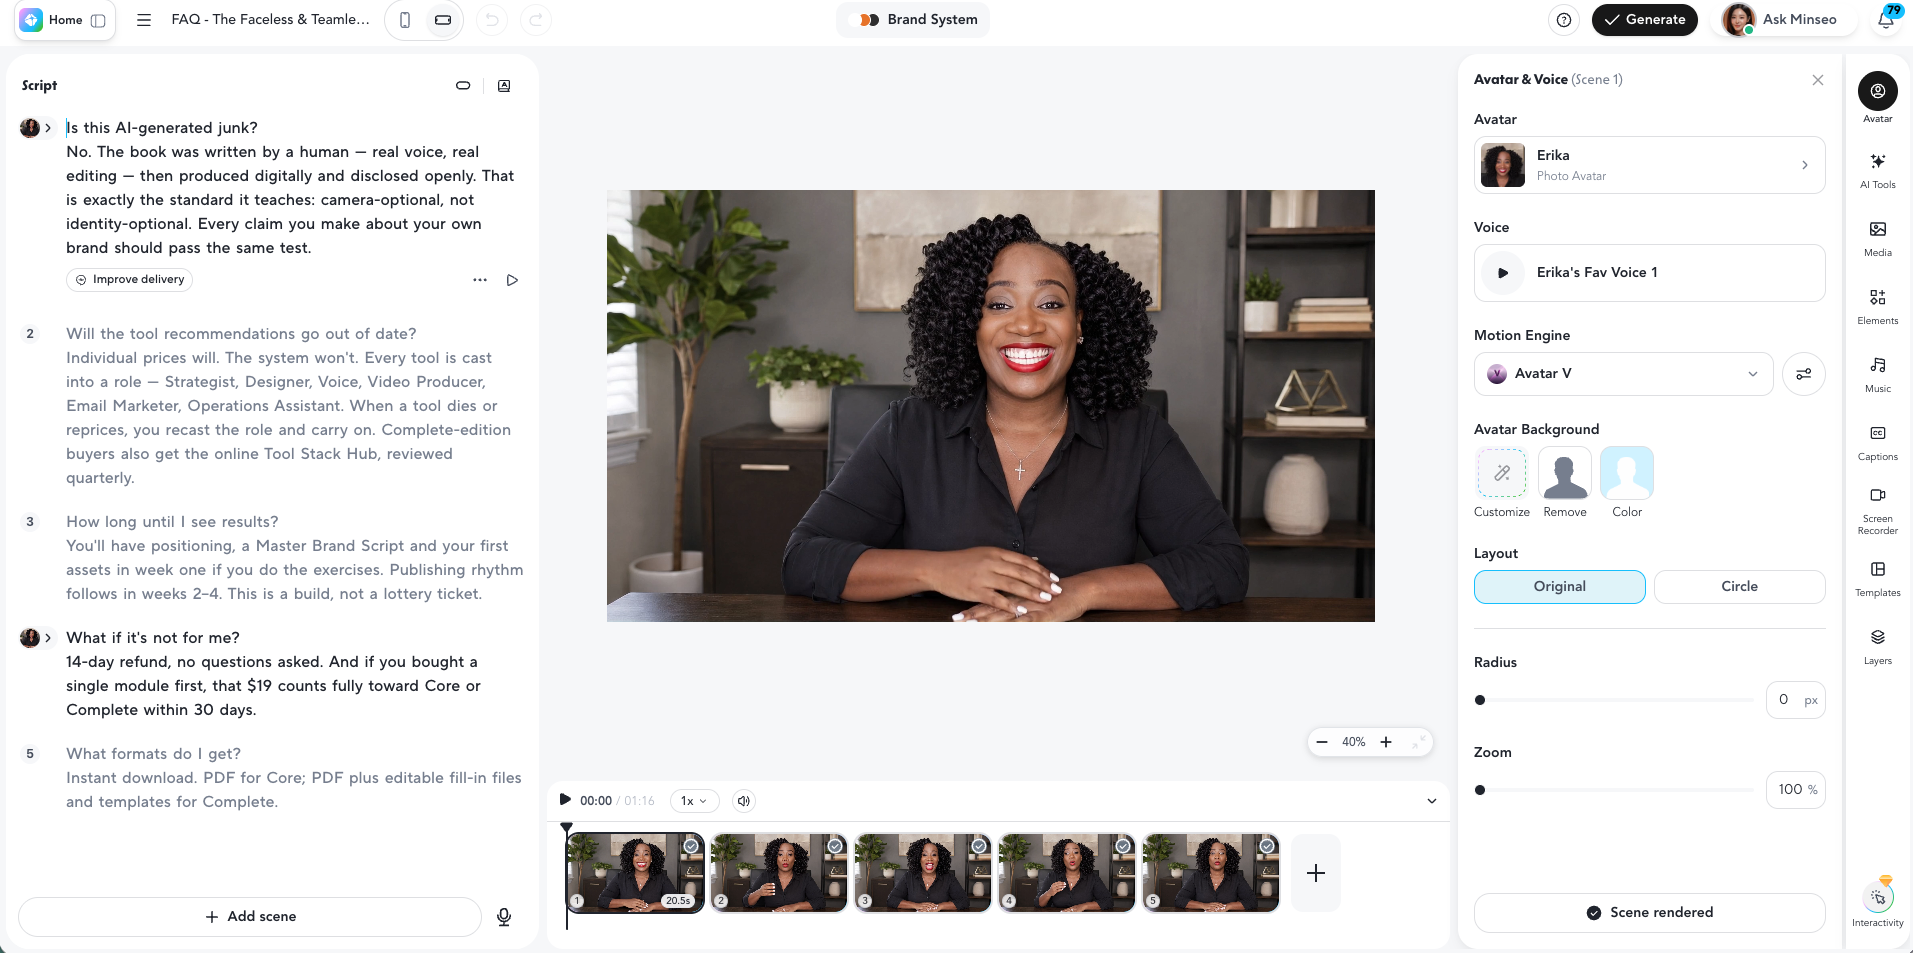This screenshot has height=953, width=1913.
Task: Click the undo arrow in top bar
Action: (492, 20)
